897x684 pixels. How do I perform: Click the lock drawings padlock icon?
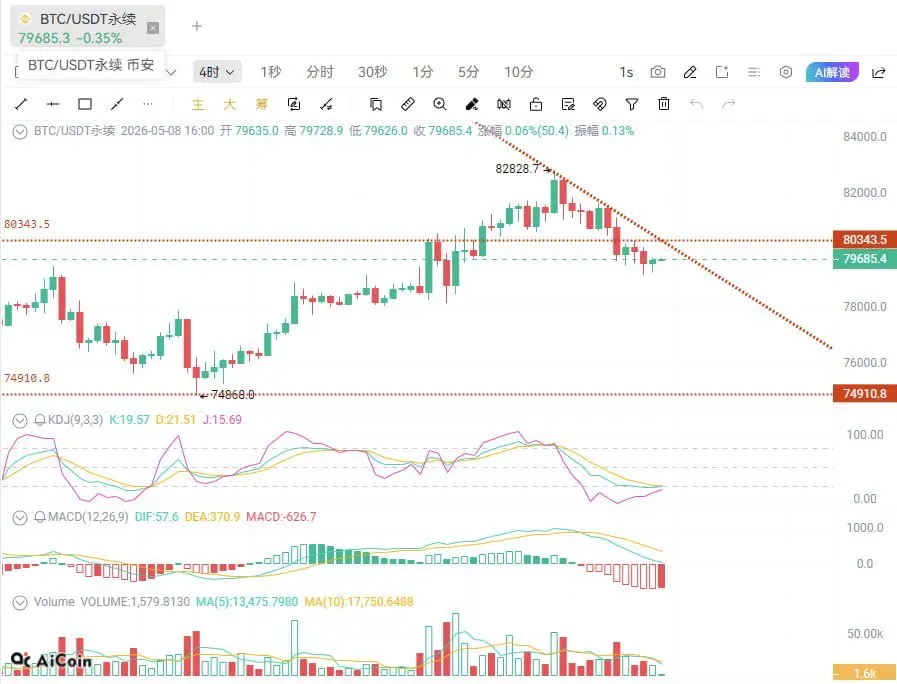pos(536,104)
